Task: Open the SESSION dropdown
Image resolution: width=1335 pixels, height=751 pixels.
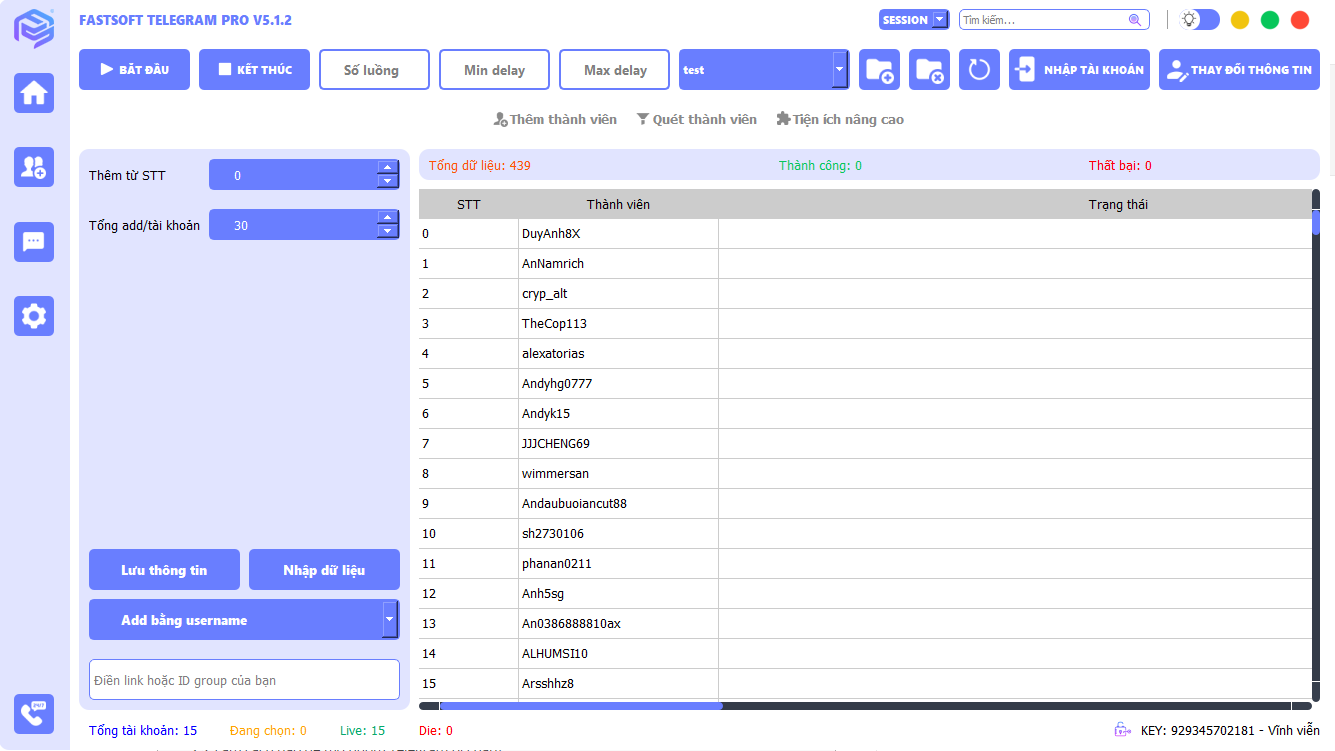Action: point(913,19)
